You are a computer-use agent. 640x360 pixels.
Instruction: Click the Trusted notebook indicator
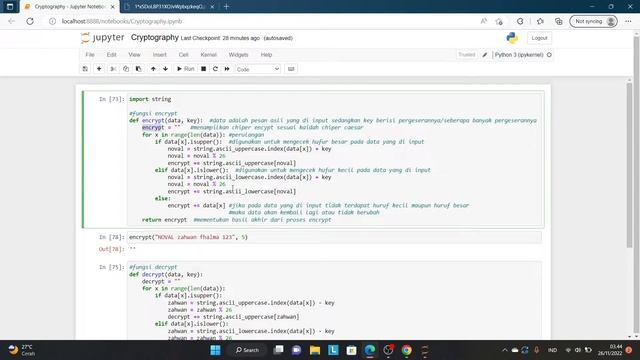point(467,55)
